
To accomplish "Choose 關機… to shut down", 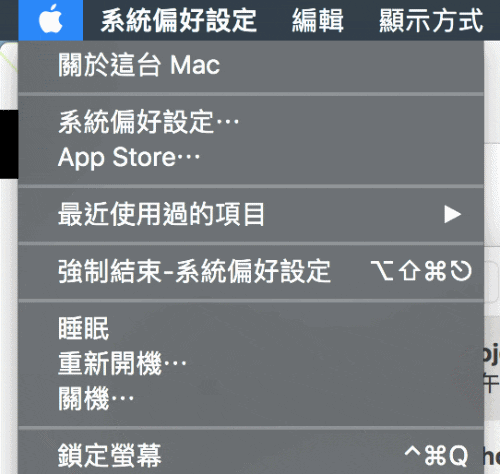I will [251, 399].
